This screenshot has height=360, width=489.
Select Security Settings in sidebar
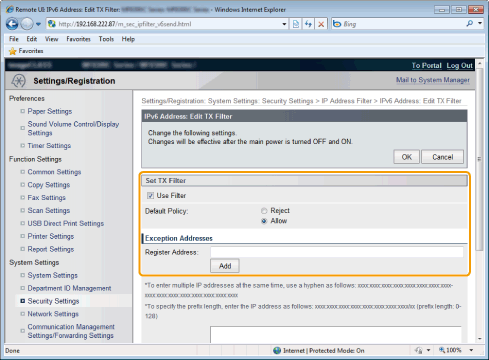(53, 301)
